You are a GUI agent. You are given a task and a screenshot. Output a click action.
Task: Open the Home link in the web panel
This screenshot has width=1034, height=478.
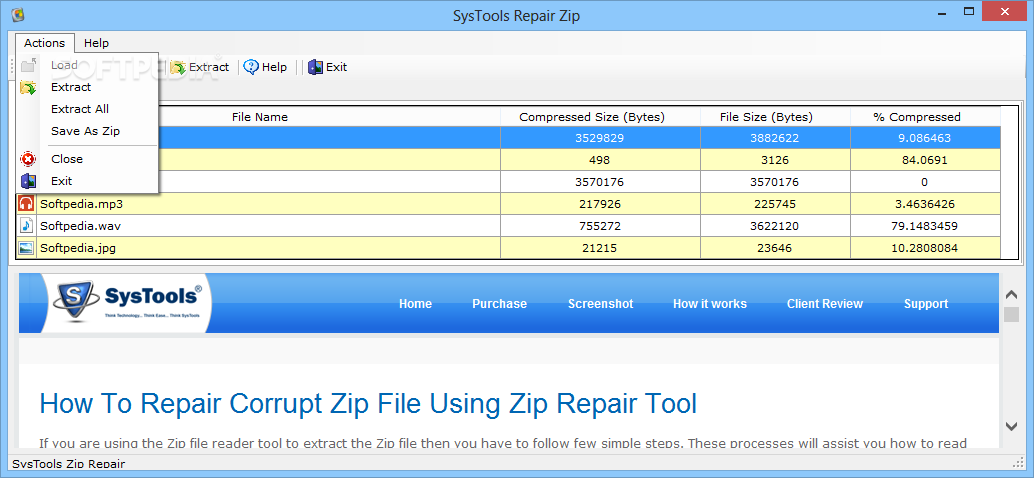click(415, 304)
